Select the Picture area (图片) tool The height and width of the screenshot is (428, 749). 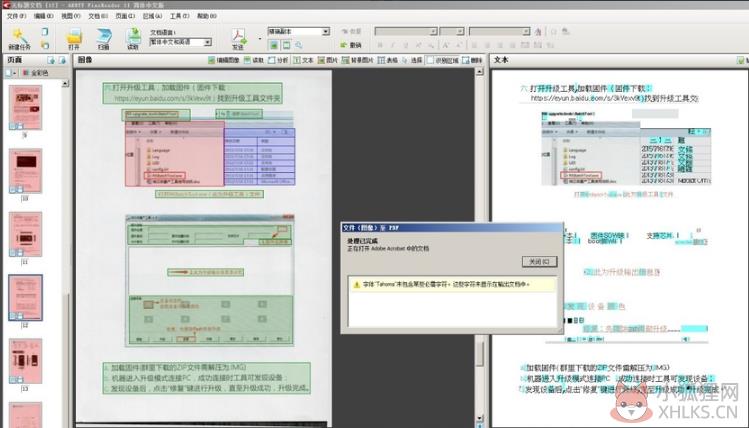[x=328, y=60]
